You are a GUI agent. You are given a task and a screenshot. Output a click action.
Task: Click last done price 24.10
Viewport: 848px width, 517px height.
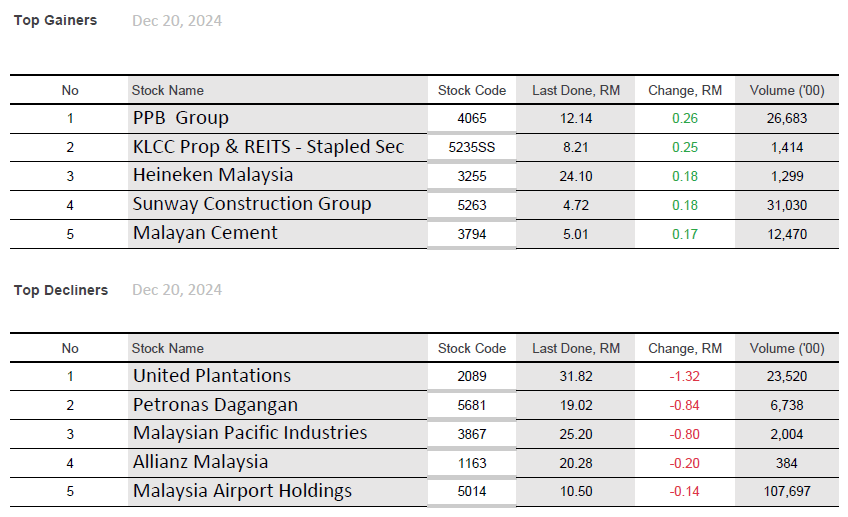576,176
